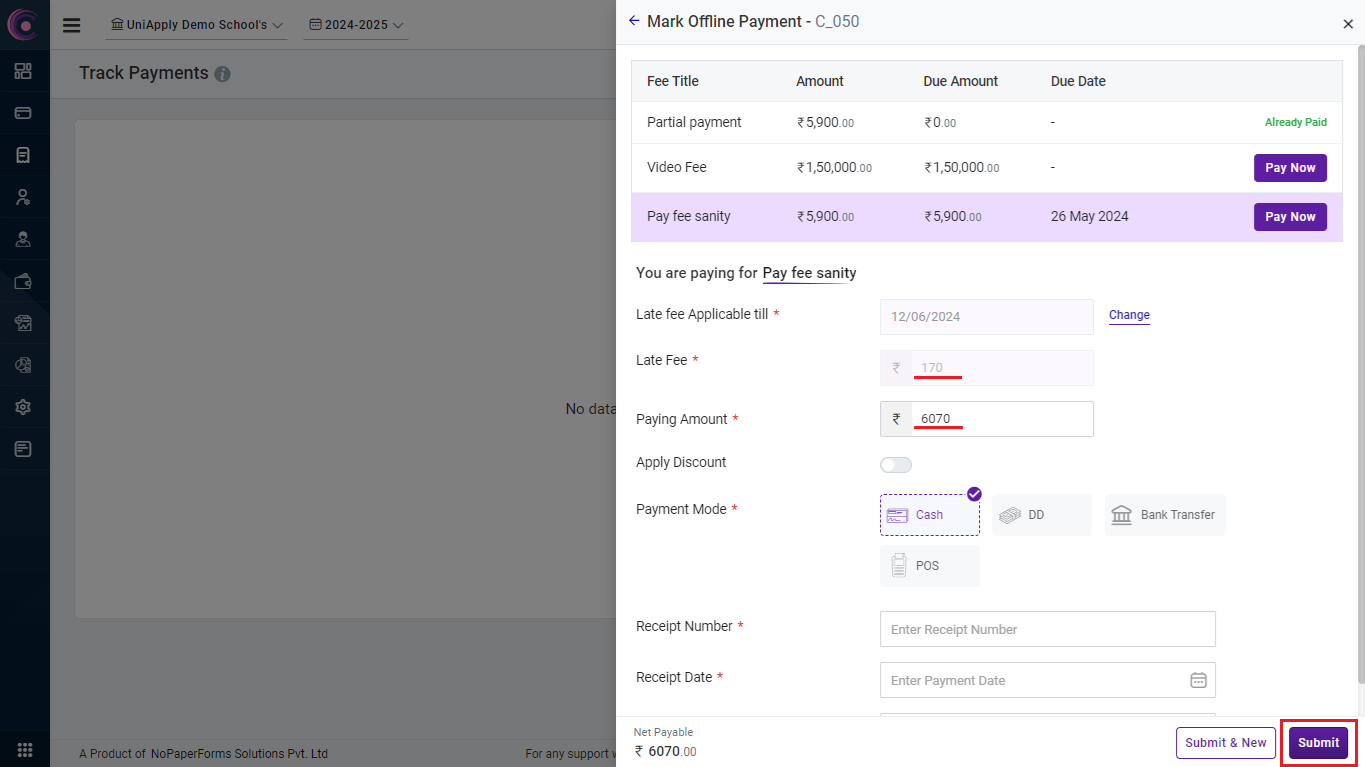Screen dimensions: 1365x767
Task: Open the dashboard icon in sidebar
Action: pyautogui.click(x=23, y=71)
